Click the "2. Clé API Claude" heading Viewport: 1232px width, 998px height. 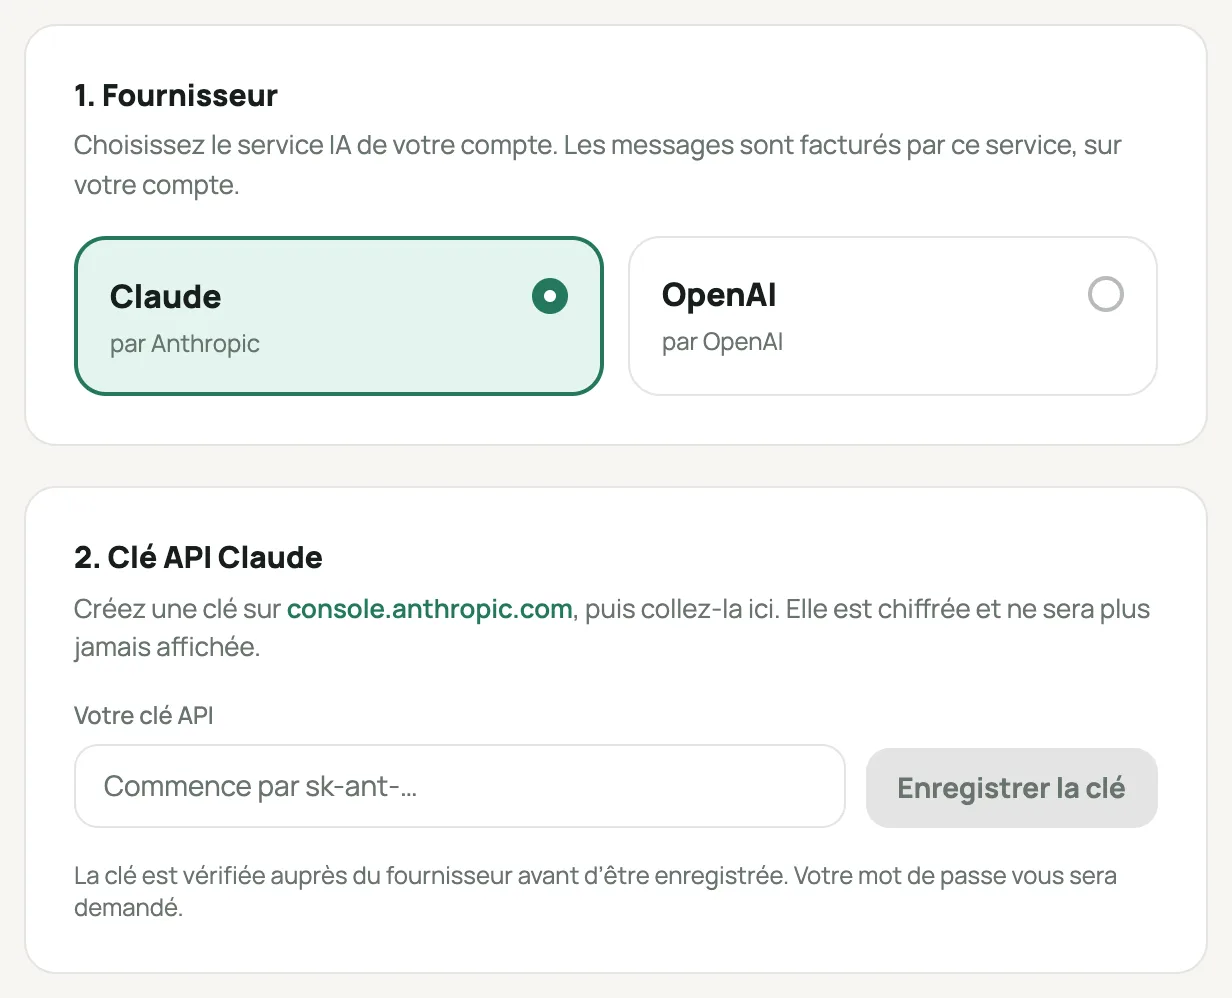pyautogui.click(x=198, y=557)
